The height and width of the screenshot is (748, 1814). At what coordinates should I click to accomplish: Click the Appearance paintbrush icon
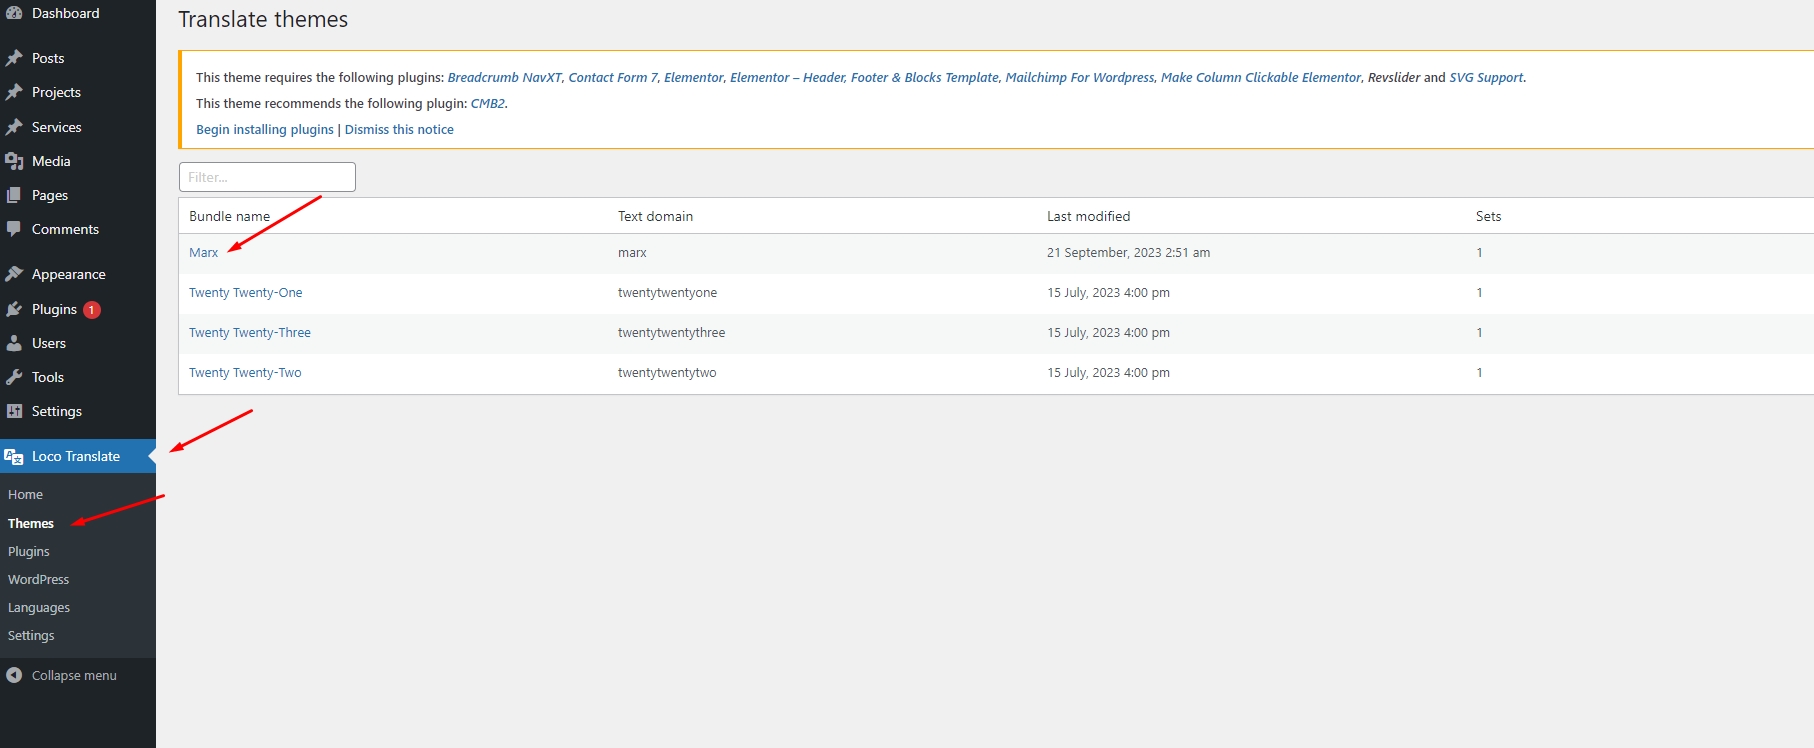[x=14, y=274]
